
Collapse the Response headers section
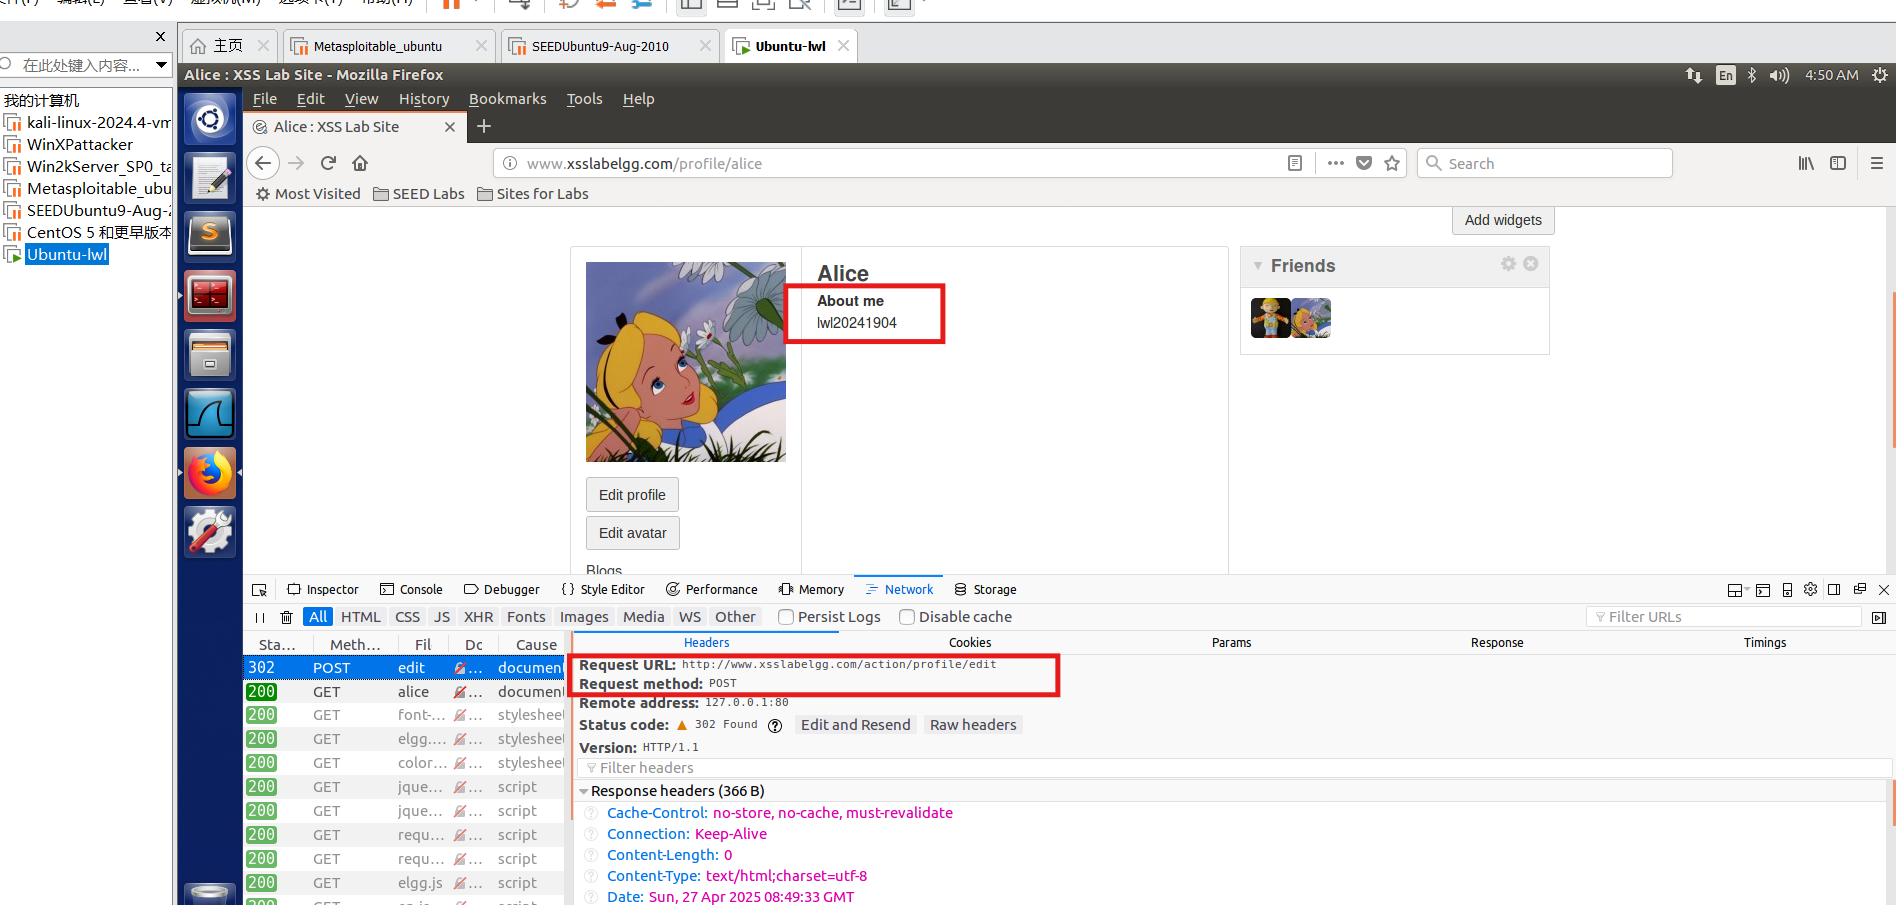point(584,791)
